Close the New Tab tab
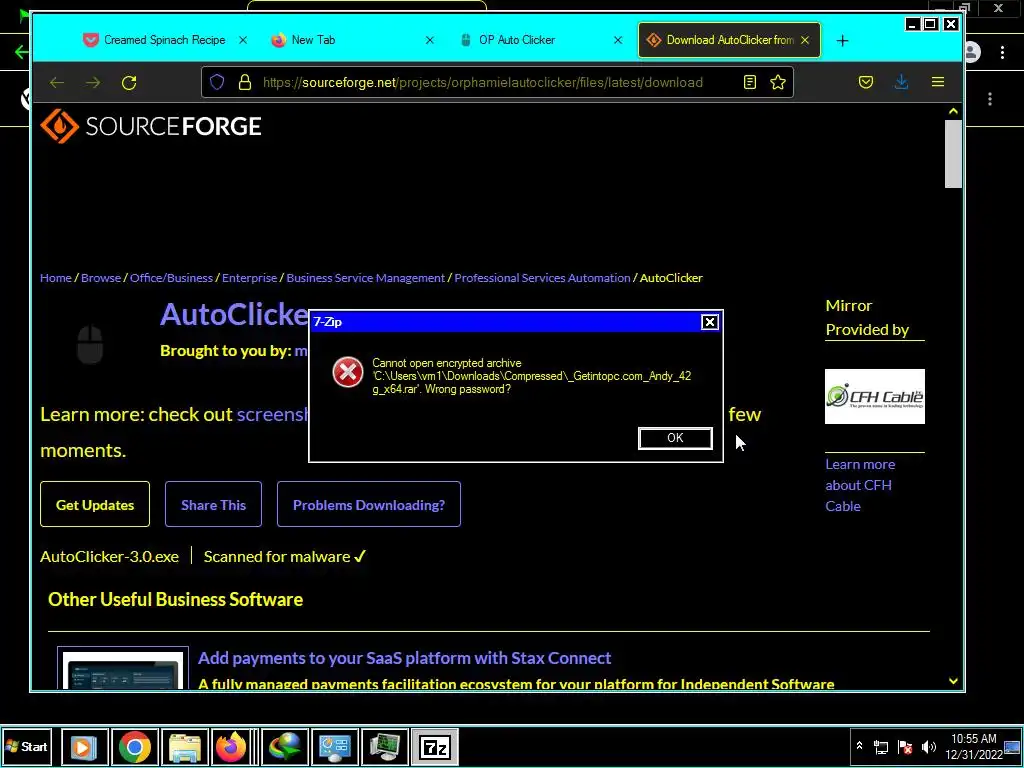Image resolution: width=1024 pixels, height=768 pixels. 430,40
